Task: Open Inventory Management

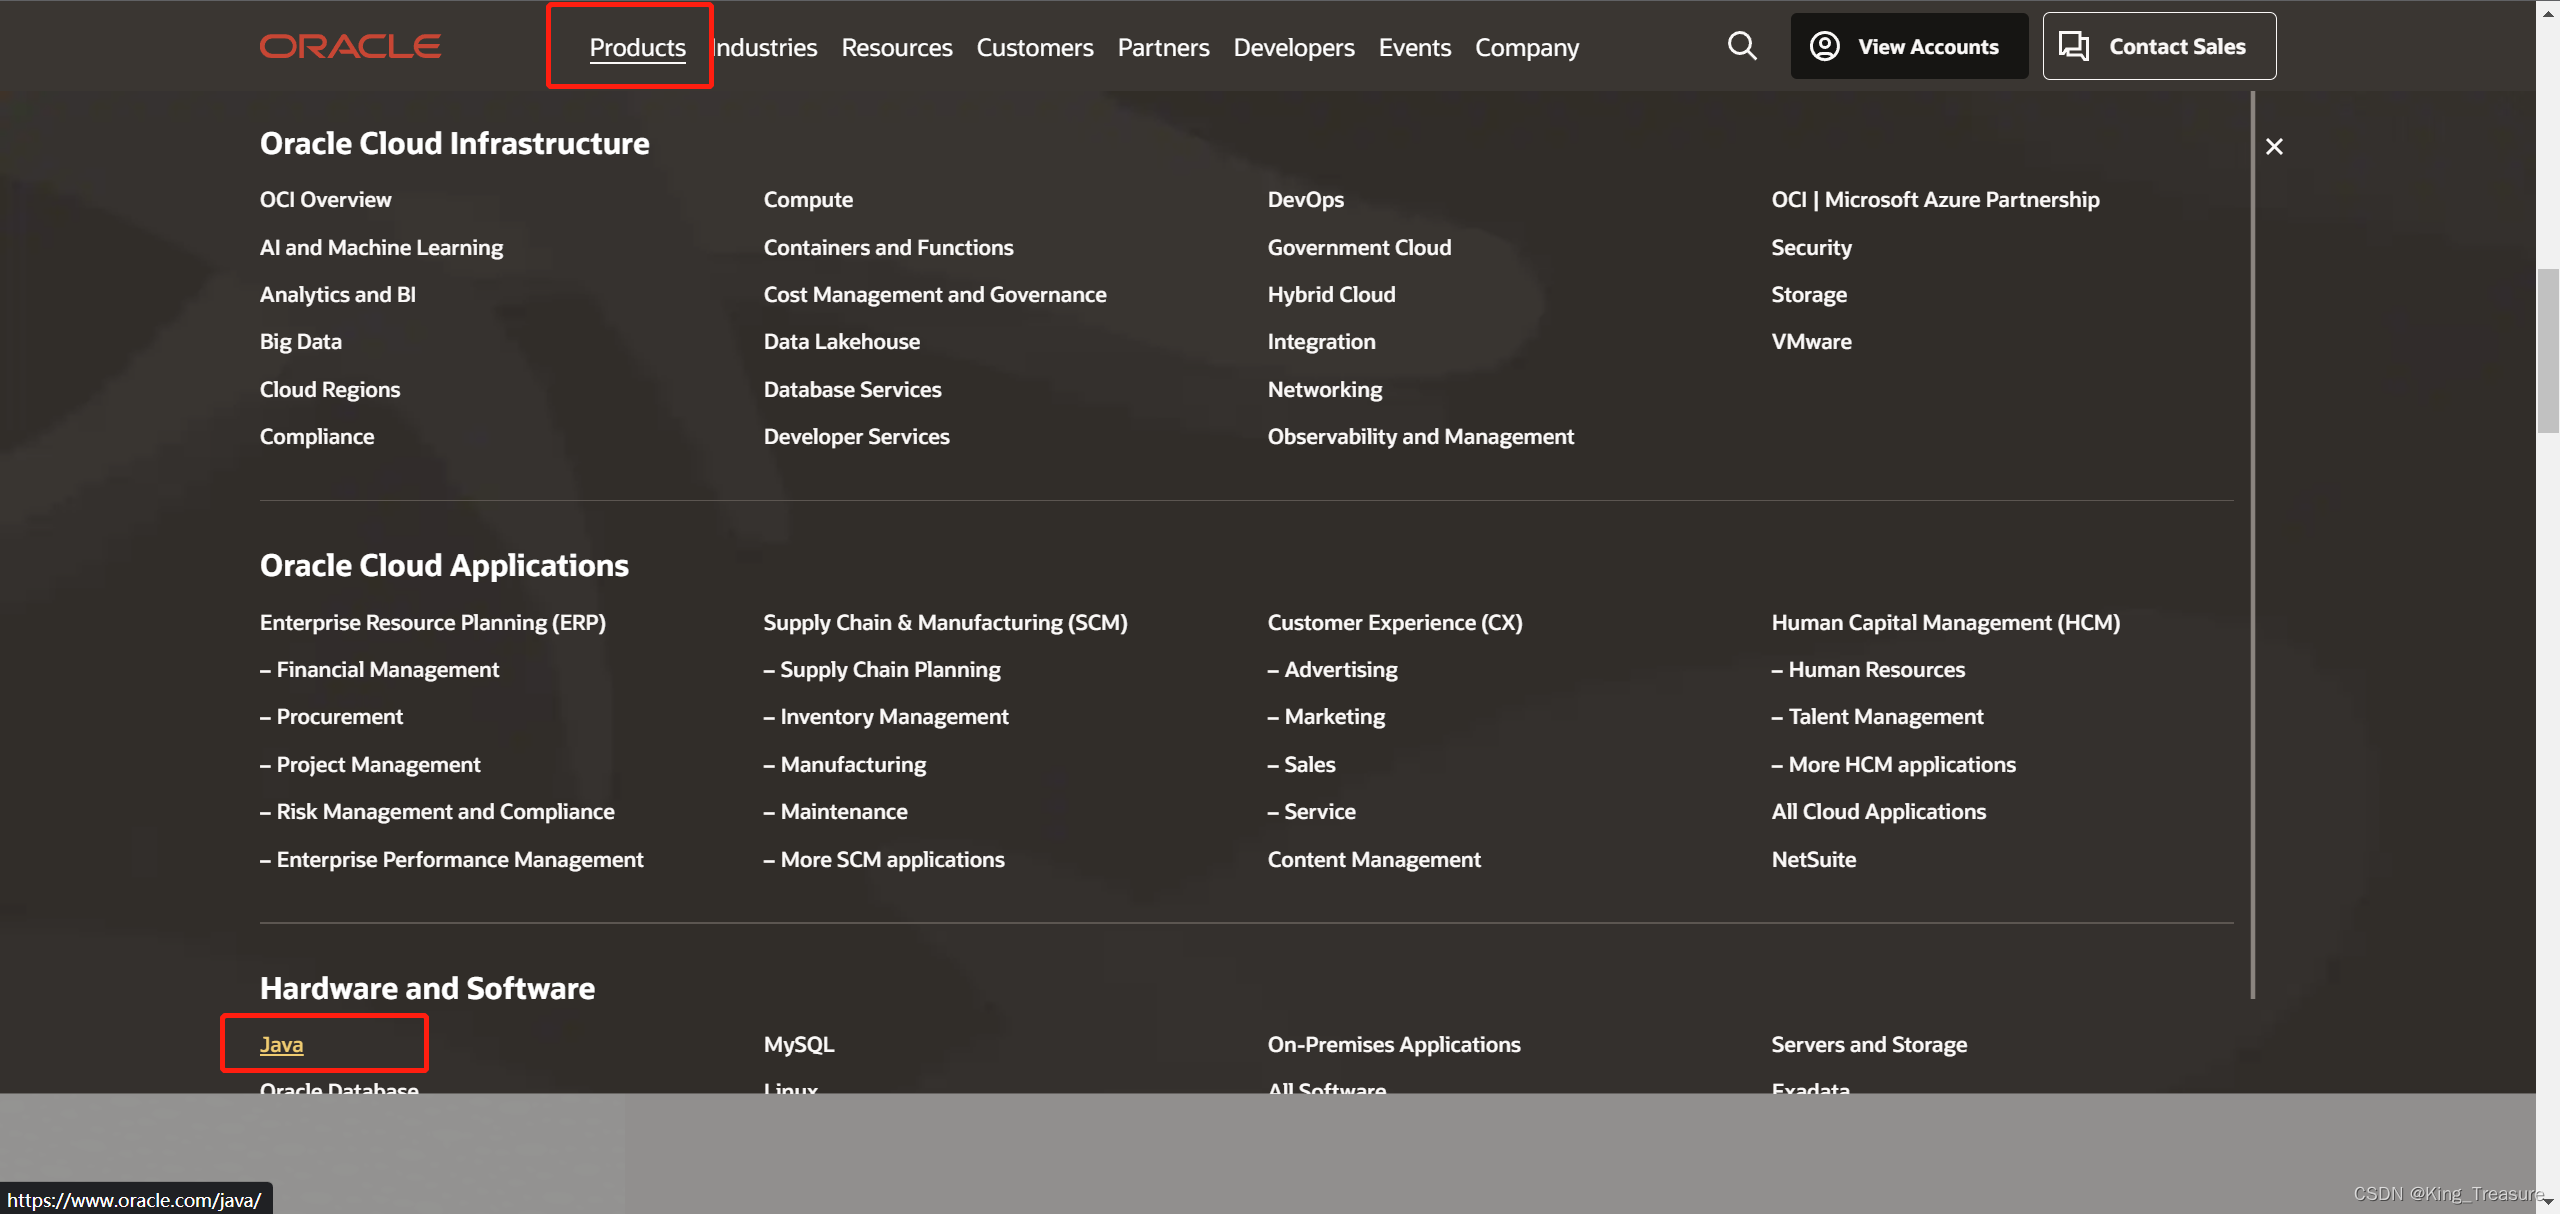Action: click(886, 716)
